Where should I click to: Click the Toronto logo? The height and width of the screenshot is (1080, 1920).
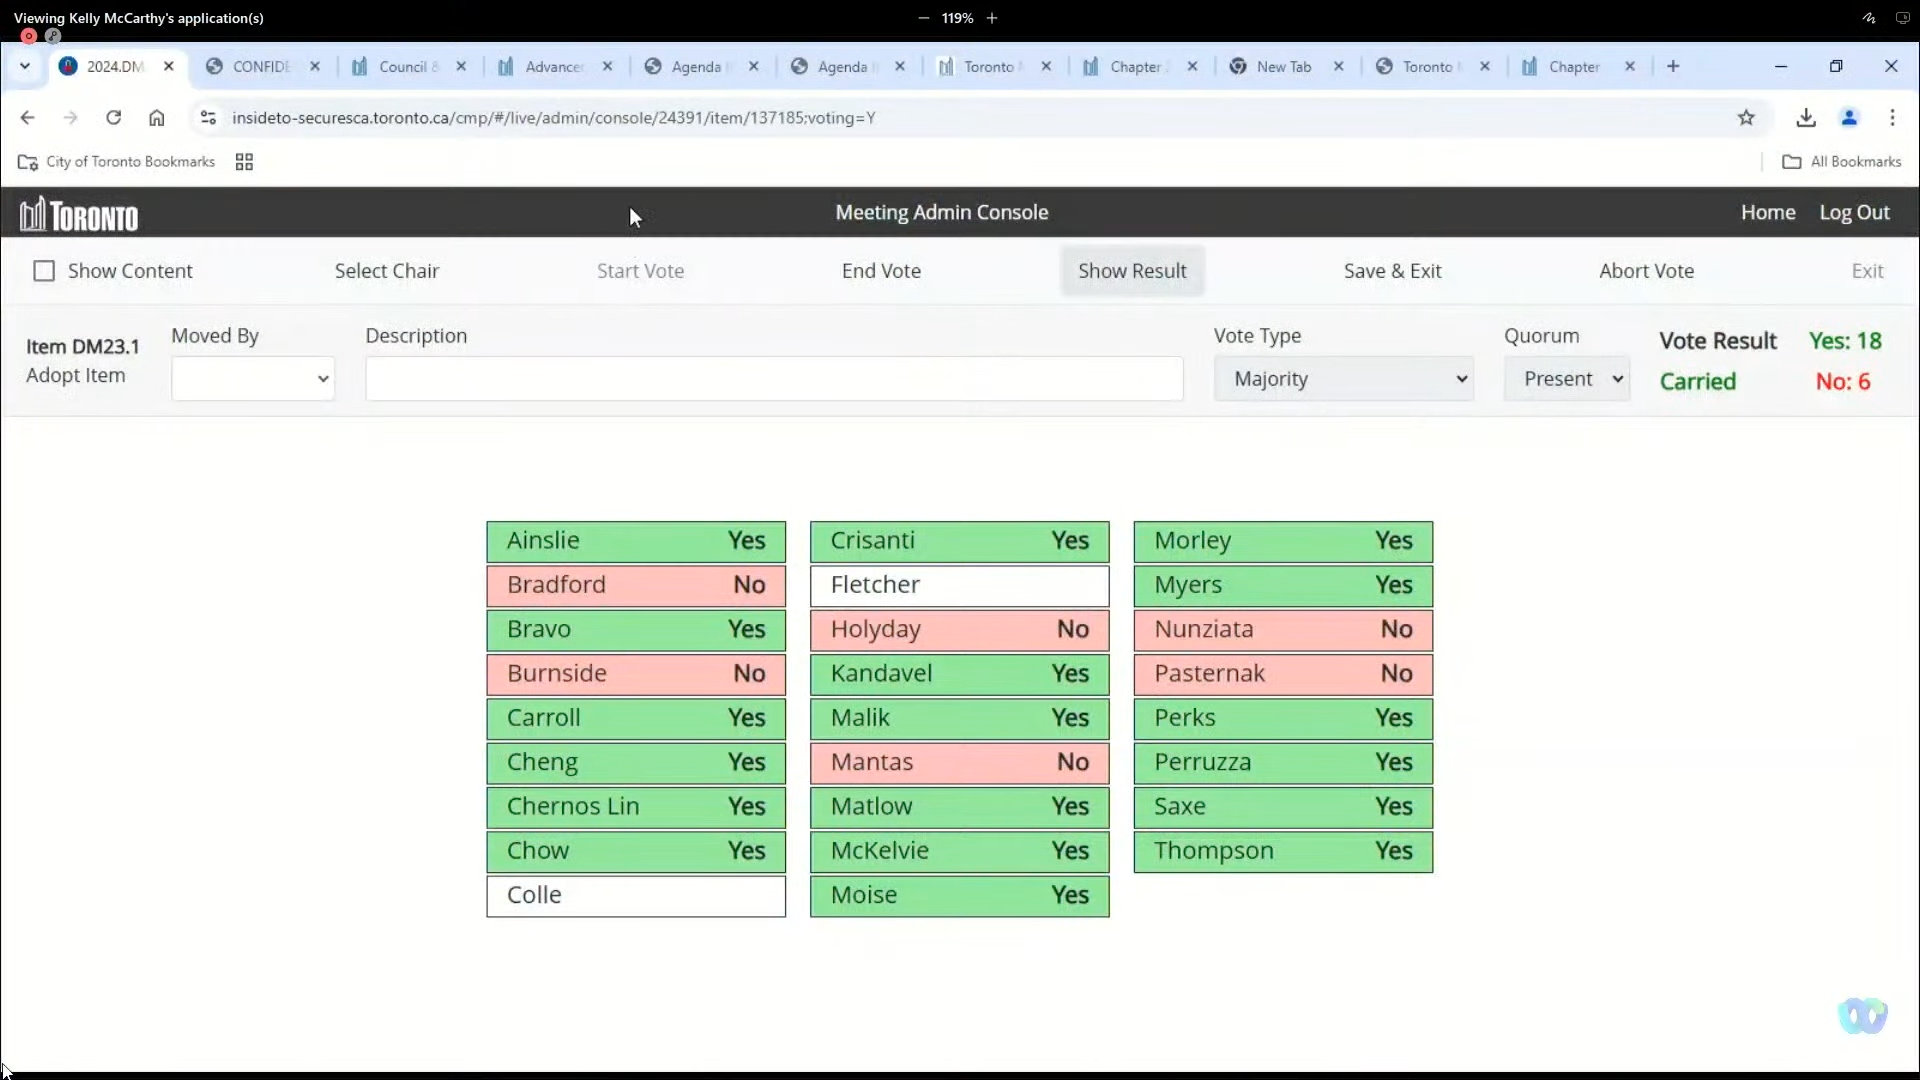pyautogui.click(x=79, y=213)
